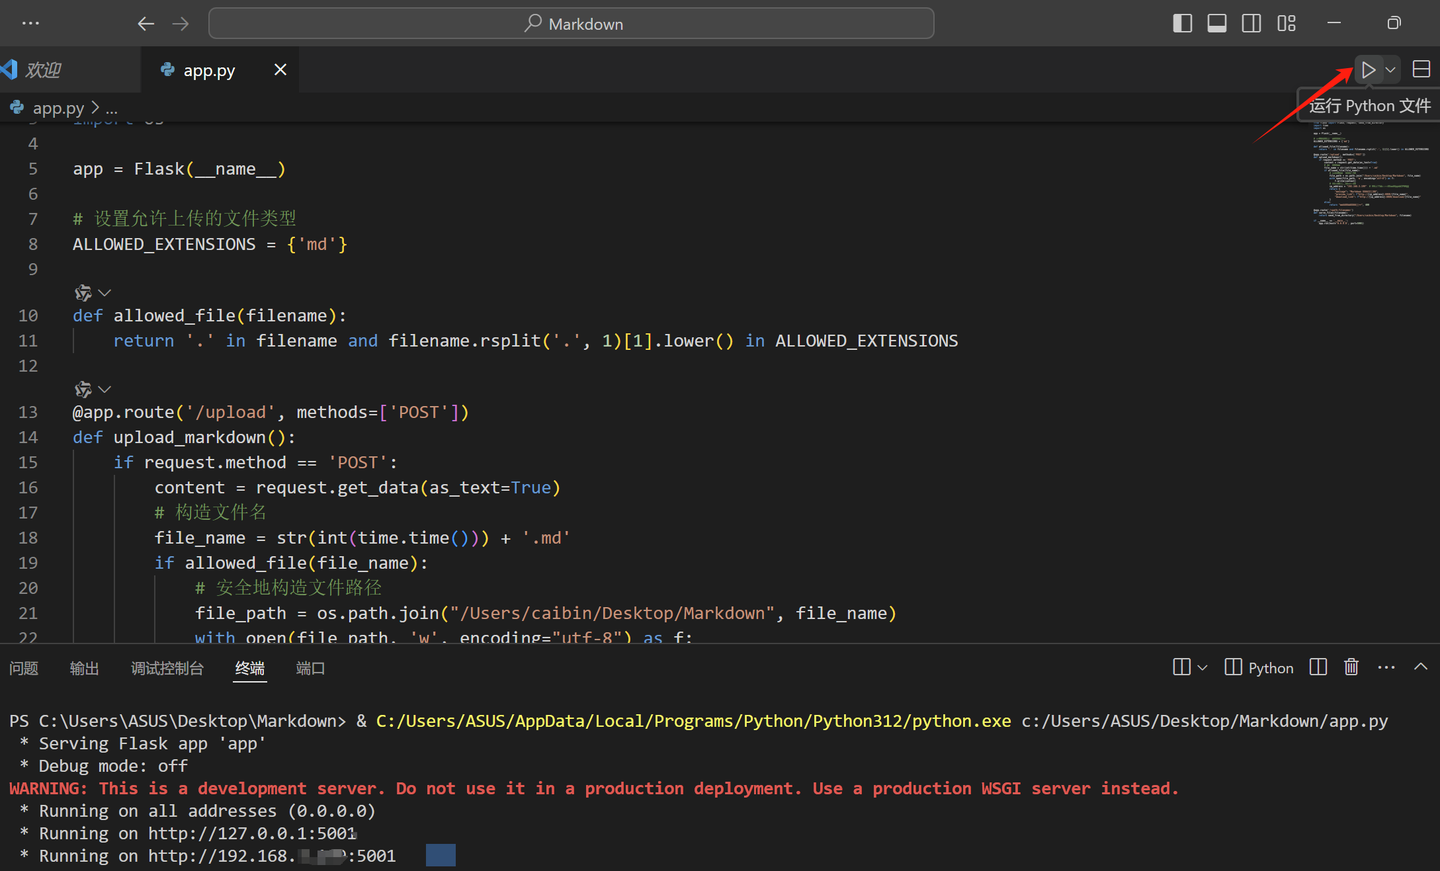The width and height of the screenshot is (1440, 871).
Task: Toggle the primary side bar
Action: coord(1182,23)
